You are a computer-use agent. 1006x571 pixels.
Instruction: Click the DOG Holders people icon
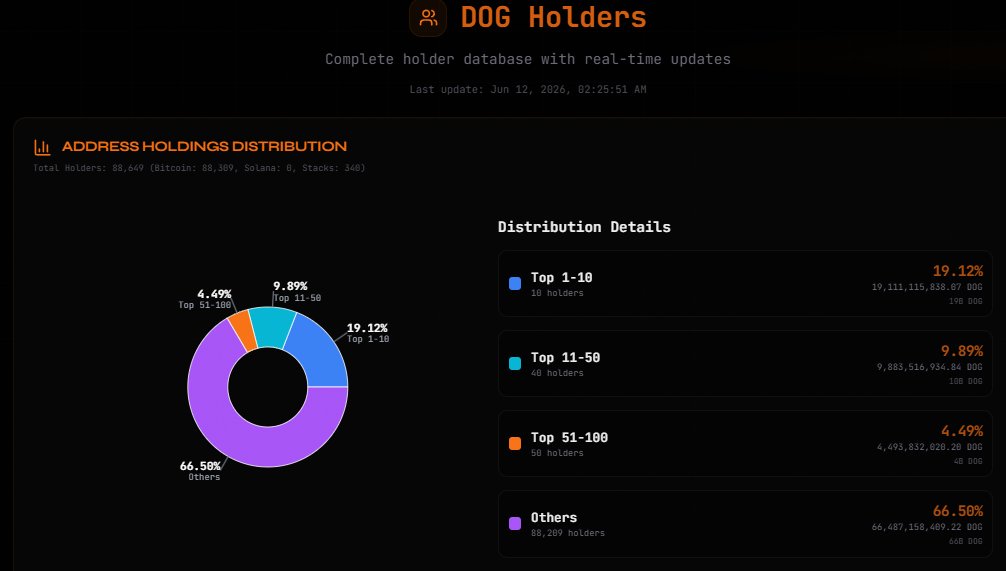coord(428,17)
